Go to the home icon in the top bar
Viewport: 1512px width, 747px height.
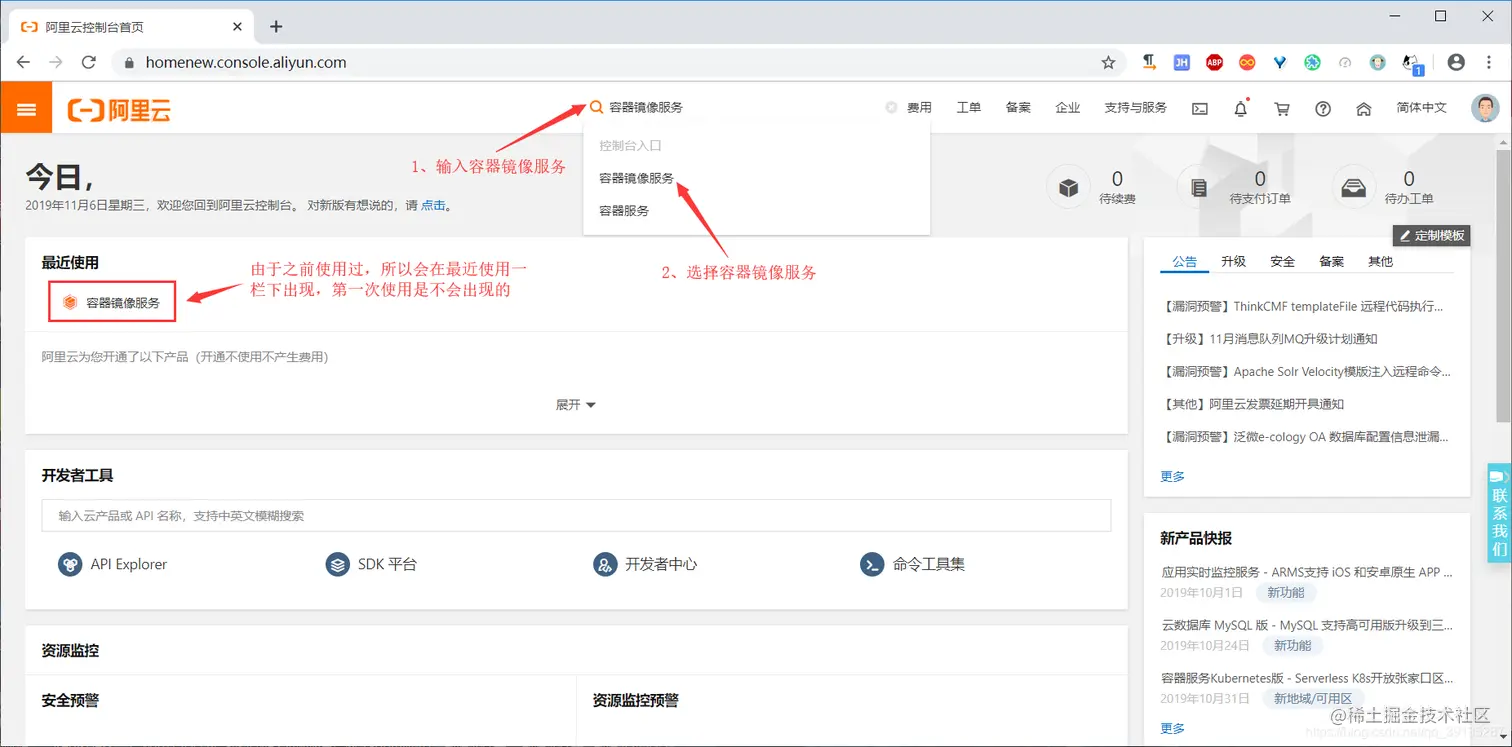pyautogui.click(x=1363, y=109)
